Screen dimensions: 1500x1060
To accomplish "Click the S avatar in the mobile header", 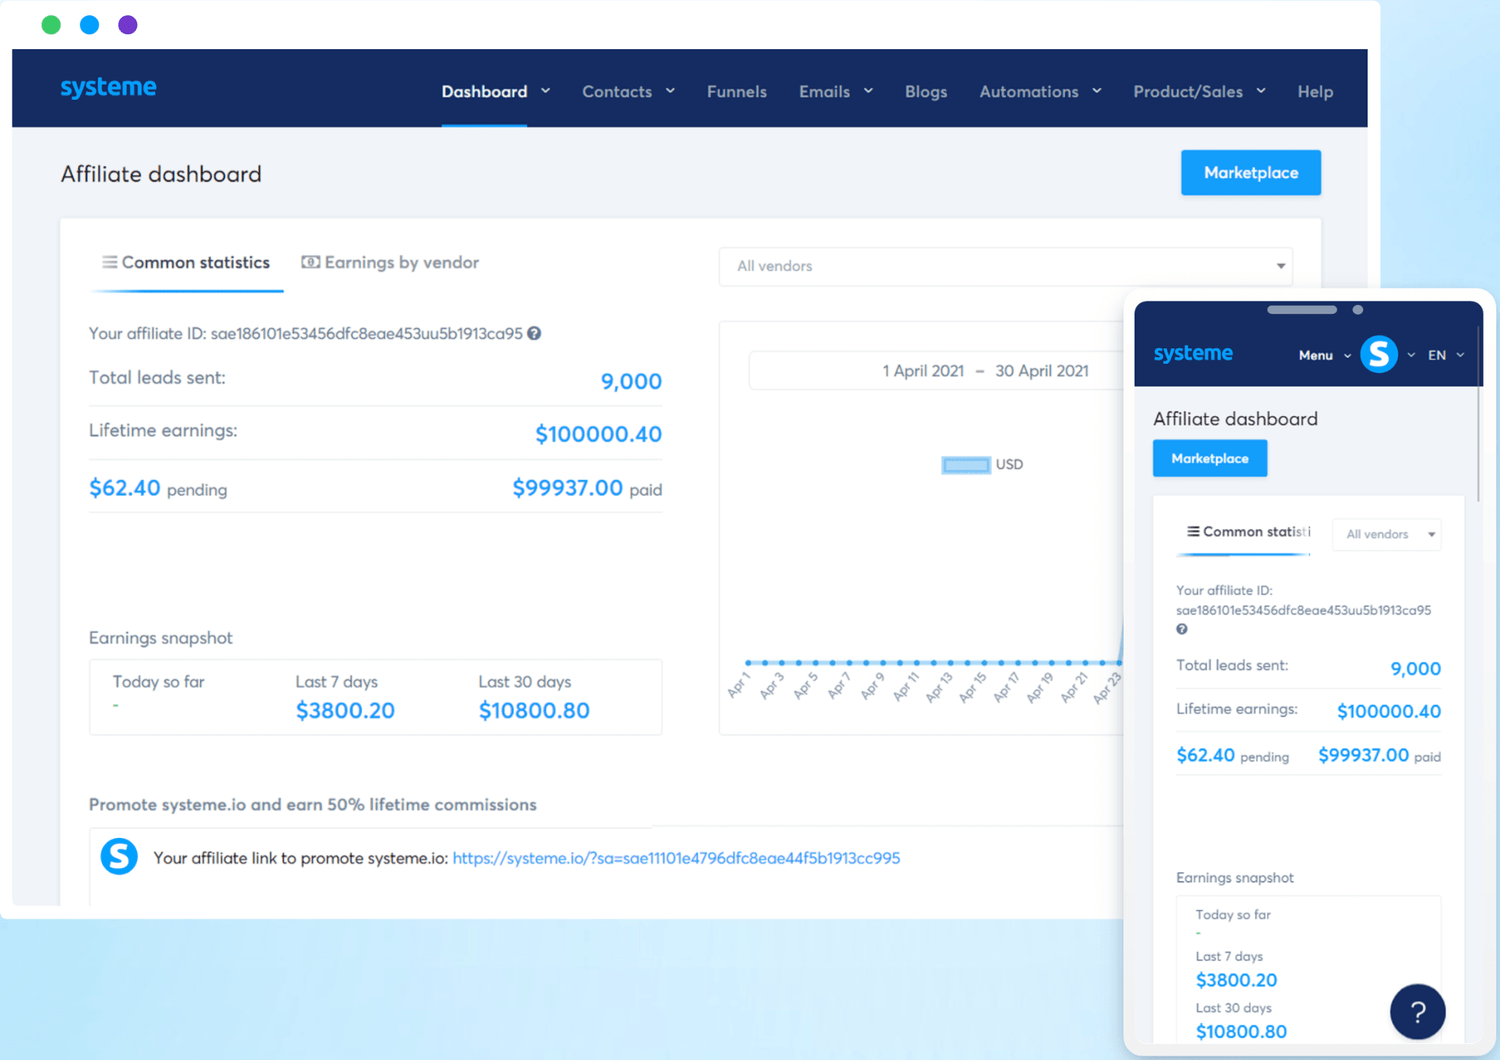I will 1379,354.
